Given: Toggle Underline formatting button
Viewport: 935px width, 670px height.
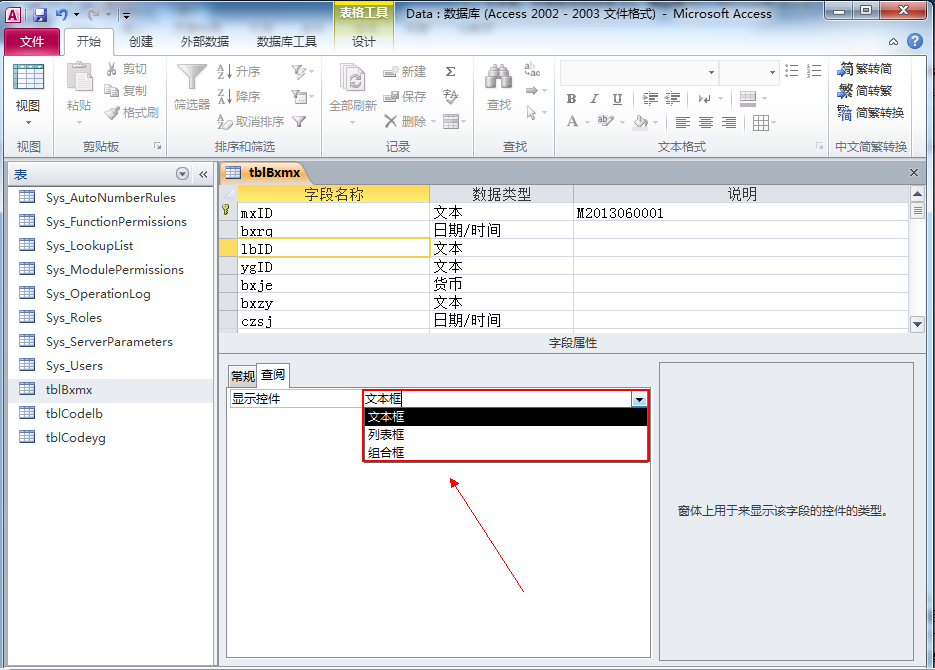Looking at the screenshot, I should pos(617,99).
